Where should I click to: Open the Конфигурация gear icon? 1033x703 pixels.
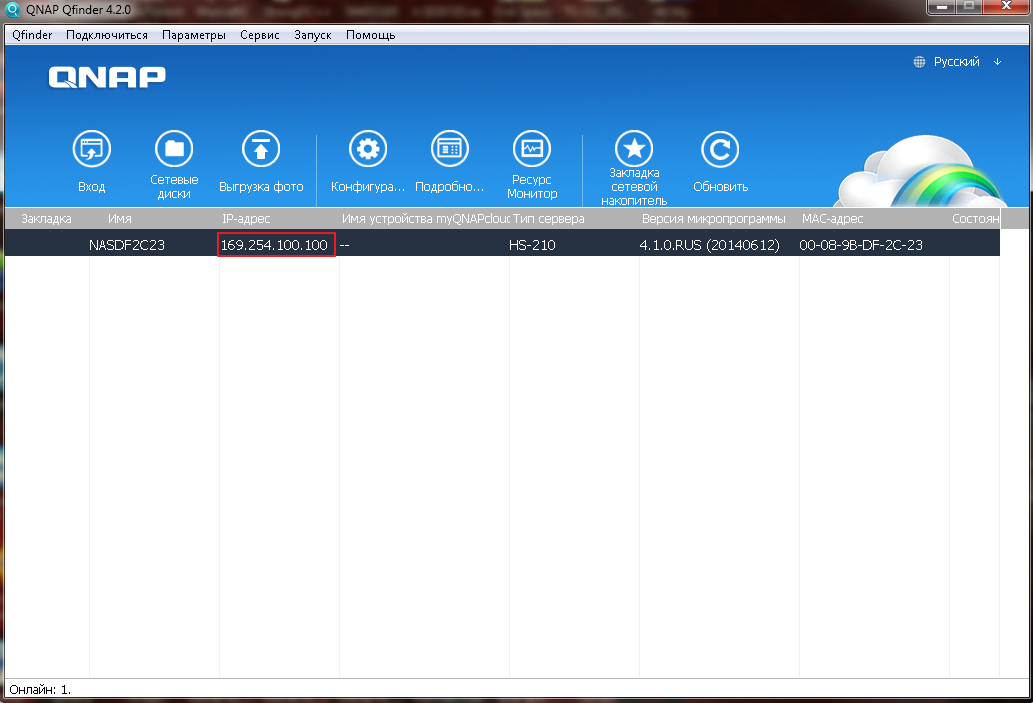368,149
